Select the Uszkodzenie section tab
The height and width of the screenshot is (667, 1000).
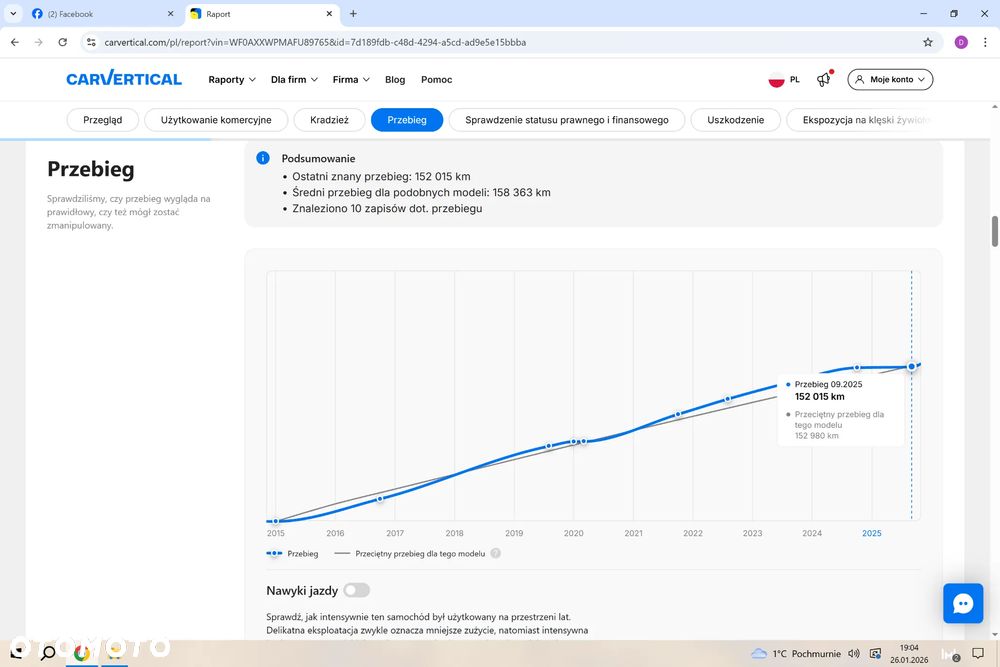point(735,120)
